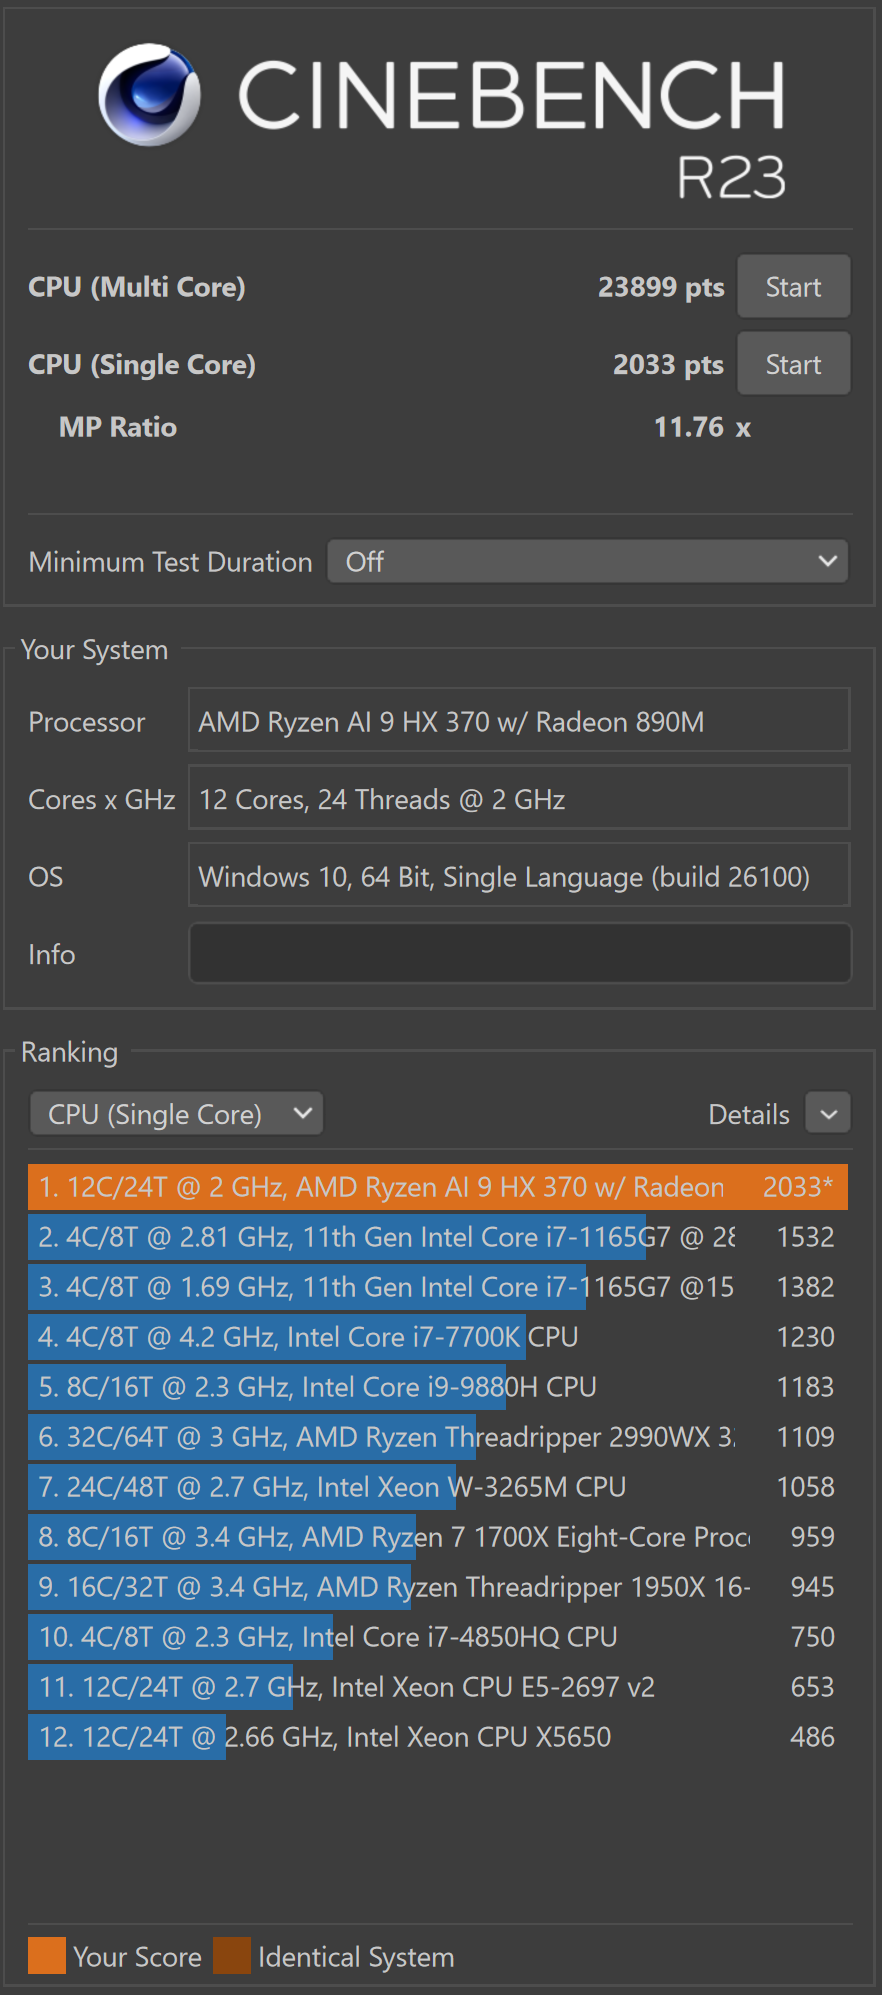
Task: Click the Info text field
Action: 519,954
